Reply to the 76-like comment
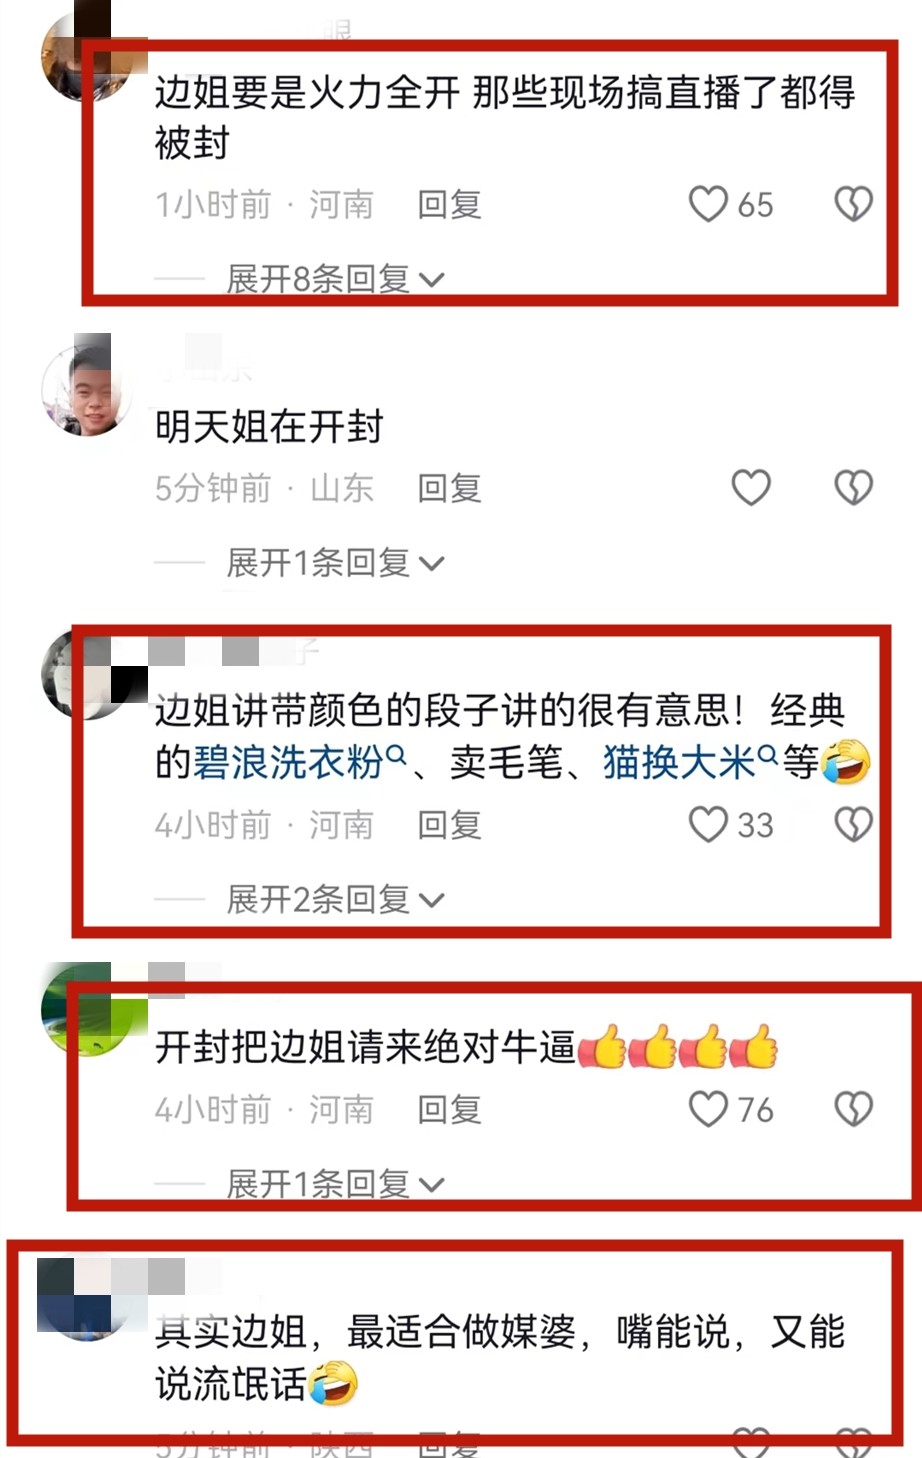 (449, 1110)
